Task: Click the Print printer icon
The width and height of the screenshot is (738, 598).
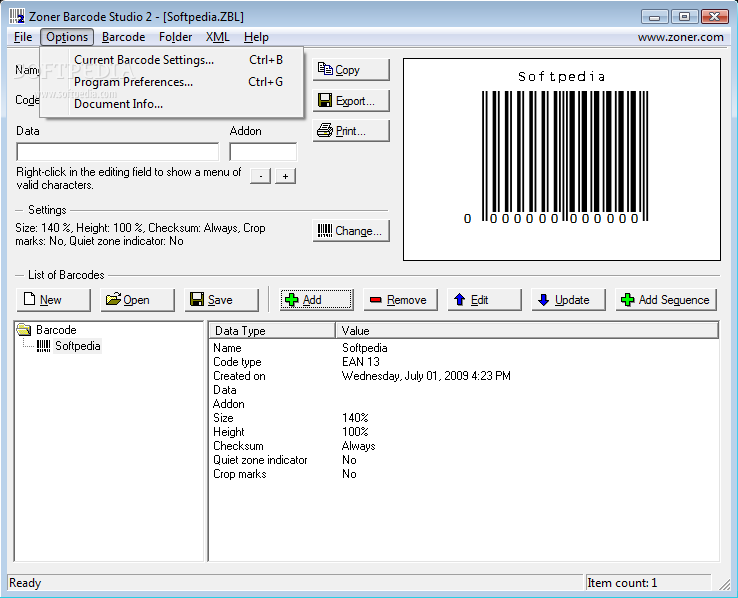Action: 325,130
